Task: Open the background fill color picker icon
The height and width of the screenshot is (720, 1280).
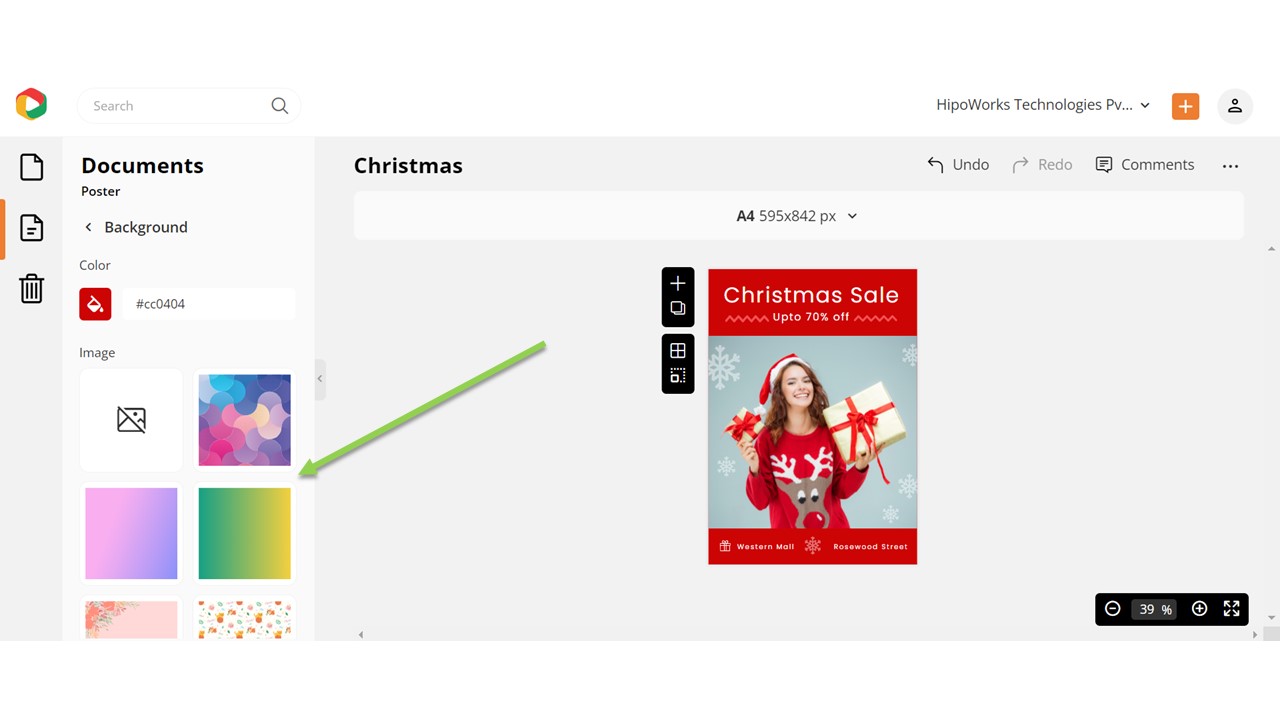Action: coord(95,303)
